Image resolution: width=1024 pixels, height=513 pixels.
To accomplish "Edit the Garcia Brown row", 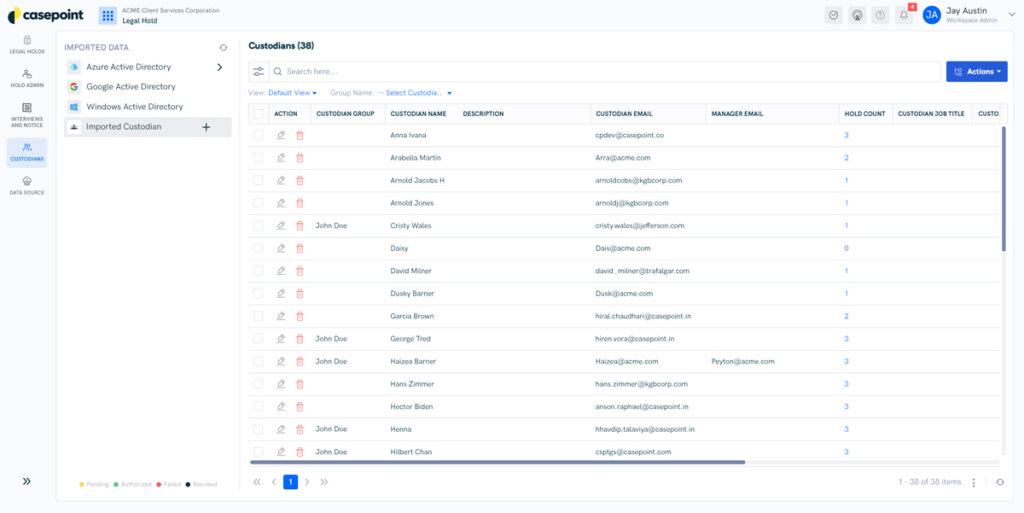I will coord(281,316).
